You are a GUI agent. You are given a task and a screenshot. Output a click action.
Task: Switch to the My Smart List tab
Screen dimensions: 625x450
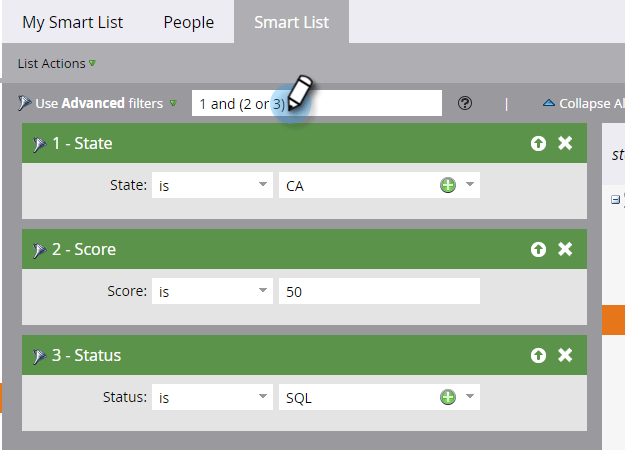tap(72, 22)
